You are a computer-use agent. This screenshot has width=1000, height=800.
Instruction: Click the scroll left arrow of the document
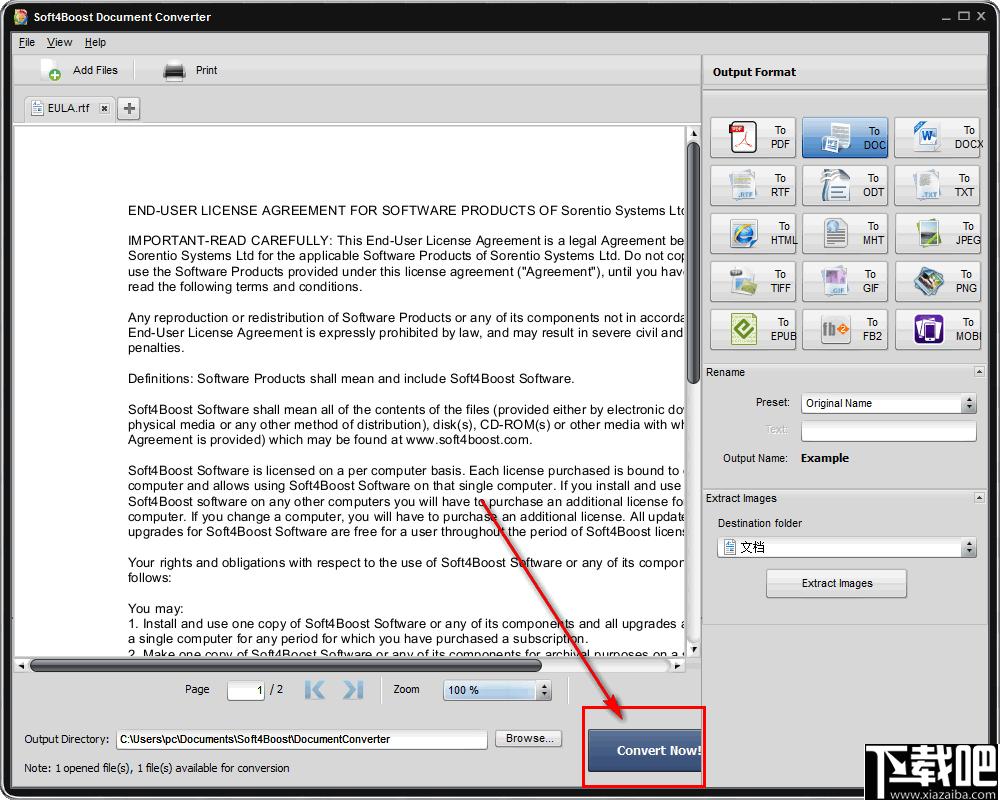(21, 665)
